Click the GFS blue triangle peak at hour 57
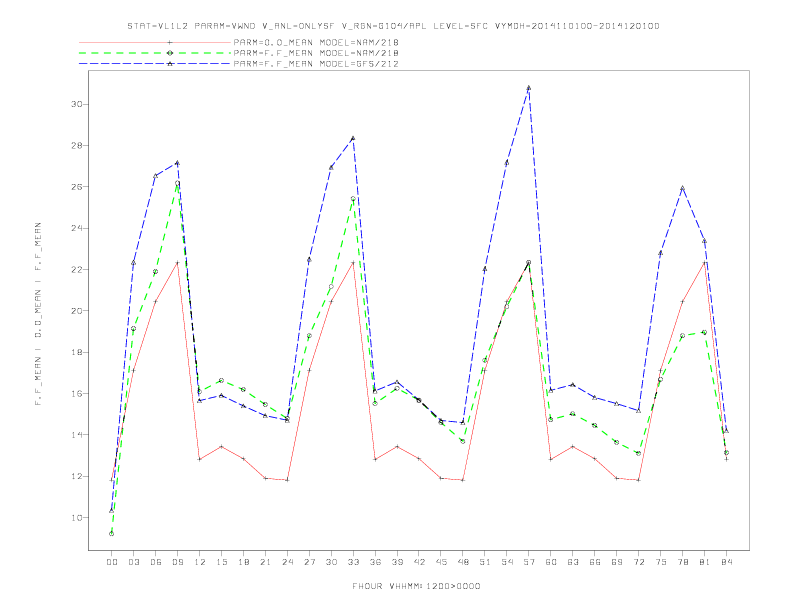This screenshot has width=792, height=612. (529, 88)
